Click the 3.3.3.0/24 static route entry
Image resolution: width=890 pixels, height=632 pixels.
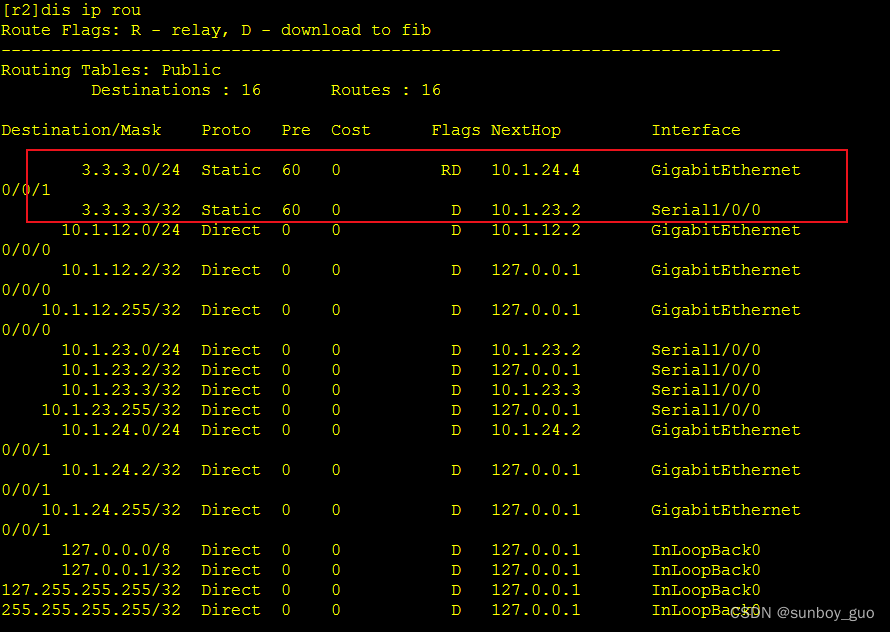tap(130, 170)
